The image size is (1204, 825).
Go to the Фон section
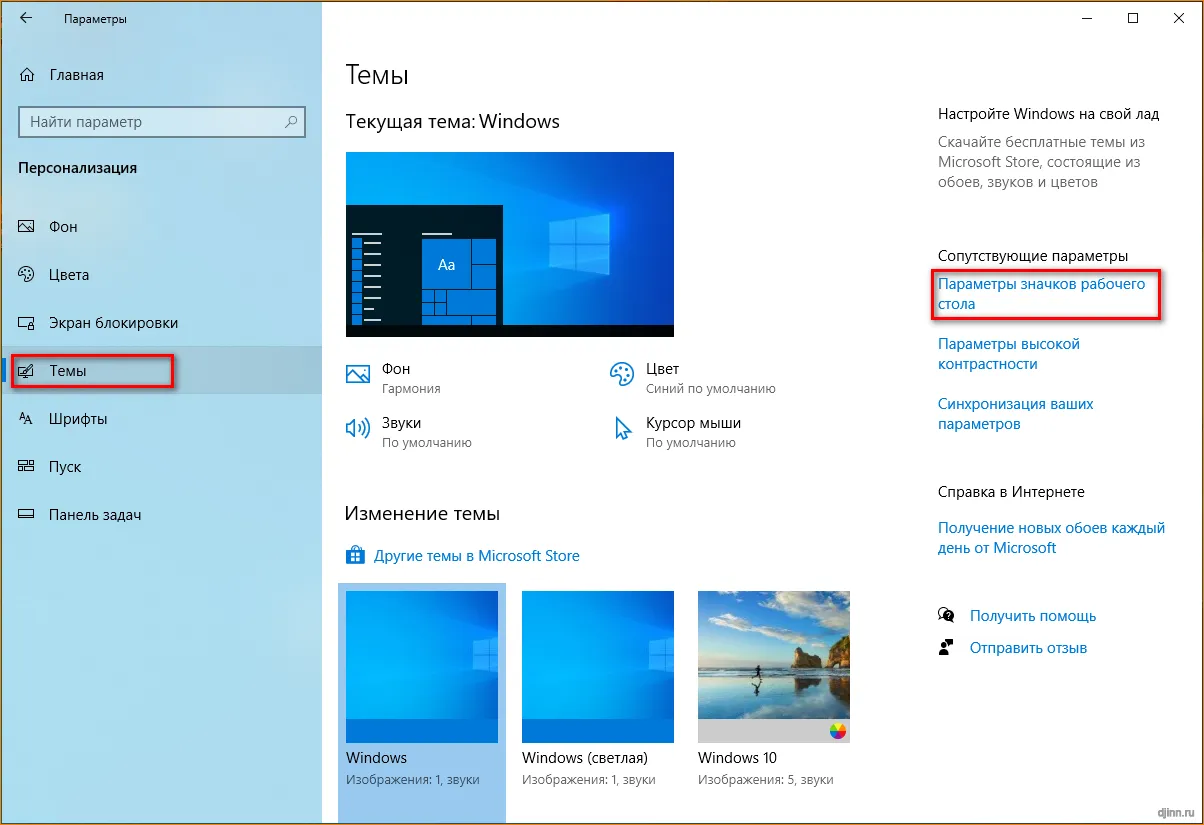[63, 226]
